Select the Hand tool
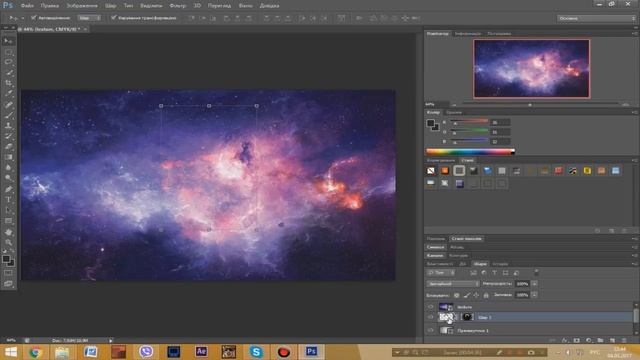 9,232
